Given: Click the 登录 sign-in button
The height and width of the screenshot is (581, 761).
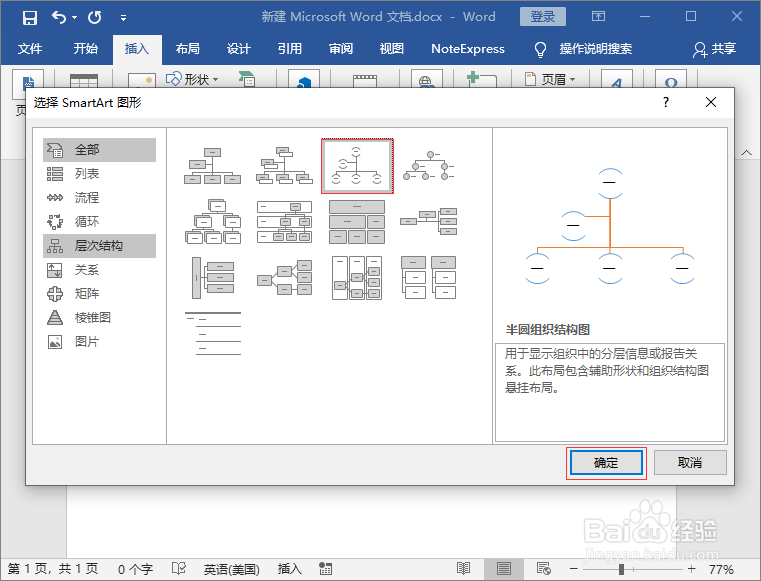Looking at the screenshot, I should pyautogui.click(x=543, y=17).
